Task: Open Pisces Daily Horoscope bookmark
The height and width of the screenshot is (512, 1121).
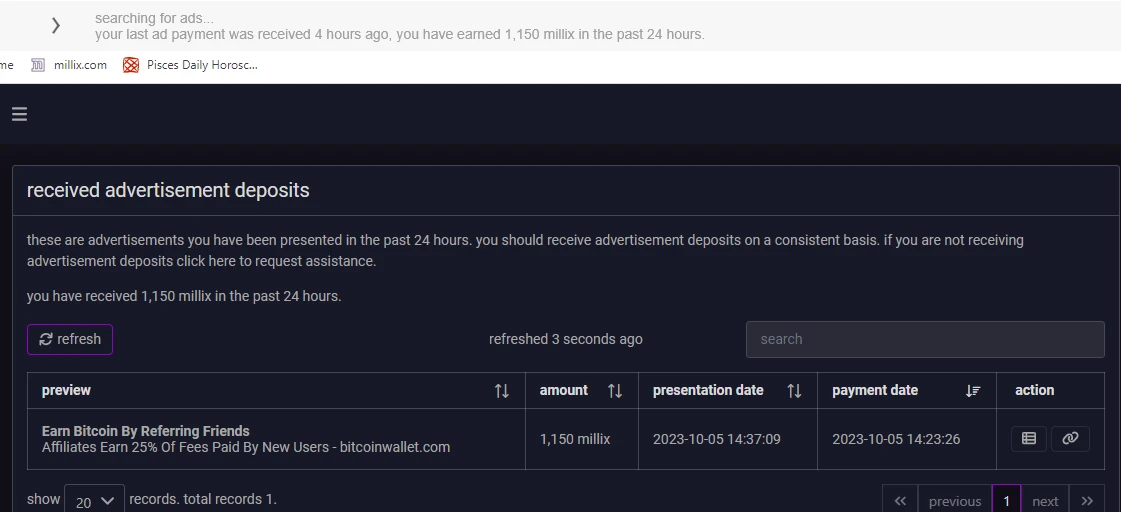Action: (190, 65)
